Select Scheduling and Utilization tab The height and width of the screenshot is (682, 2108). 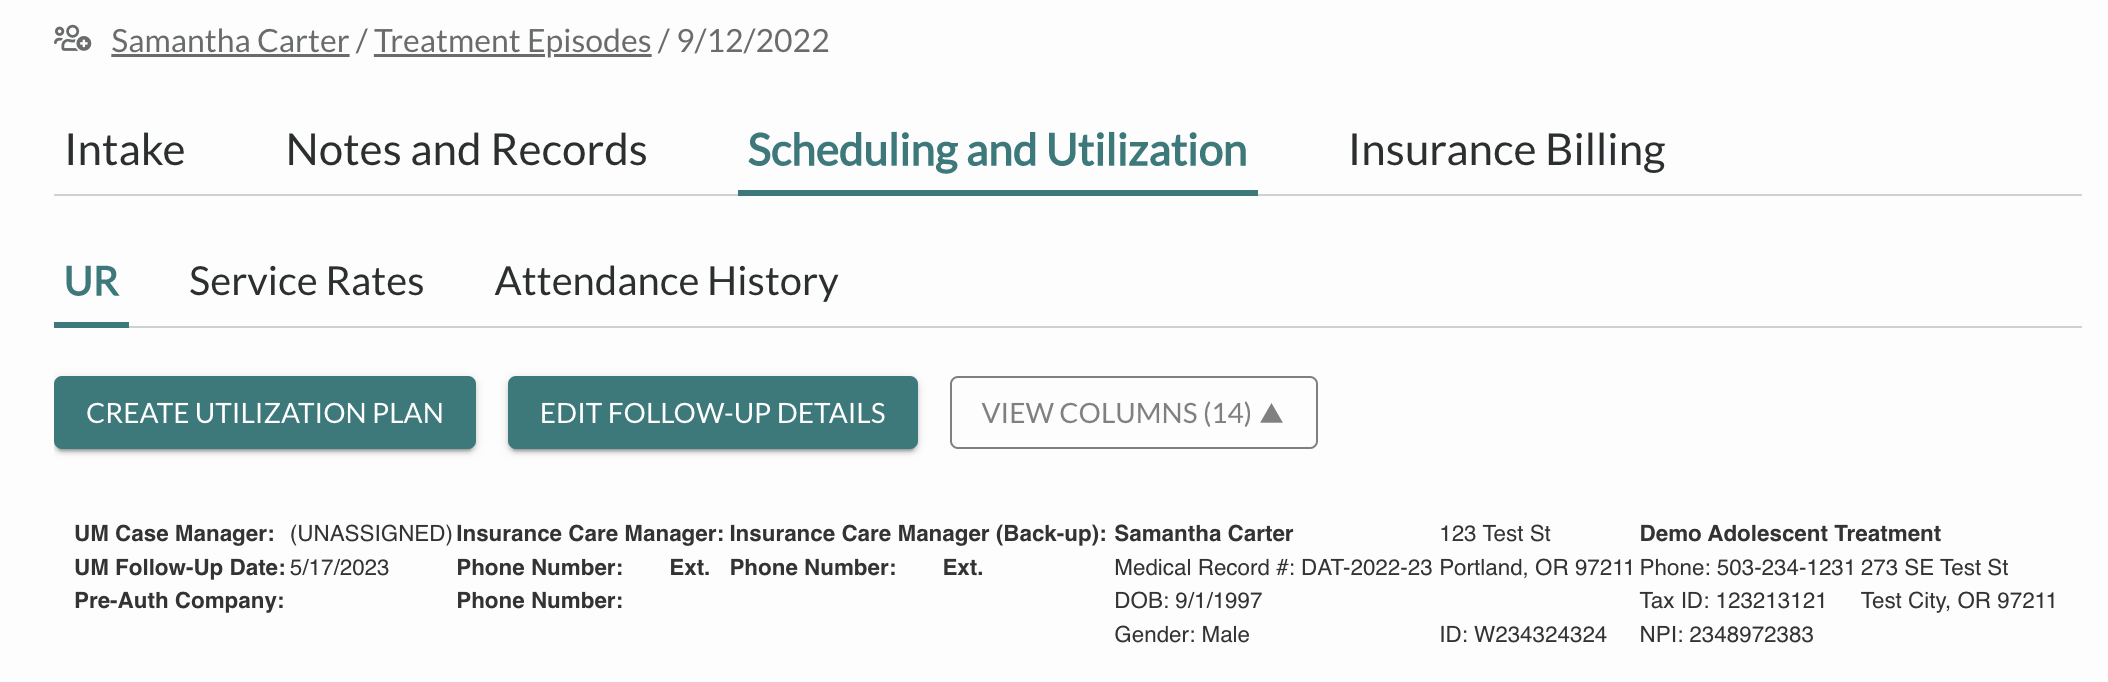point(997,150)
